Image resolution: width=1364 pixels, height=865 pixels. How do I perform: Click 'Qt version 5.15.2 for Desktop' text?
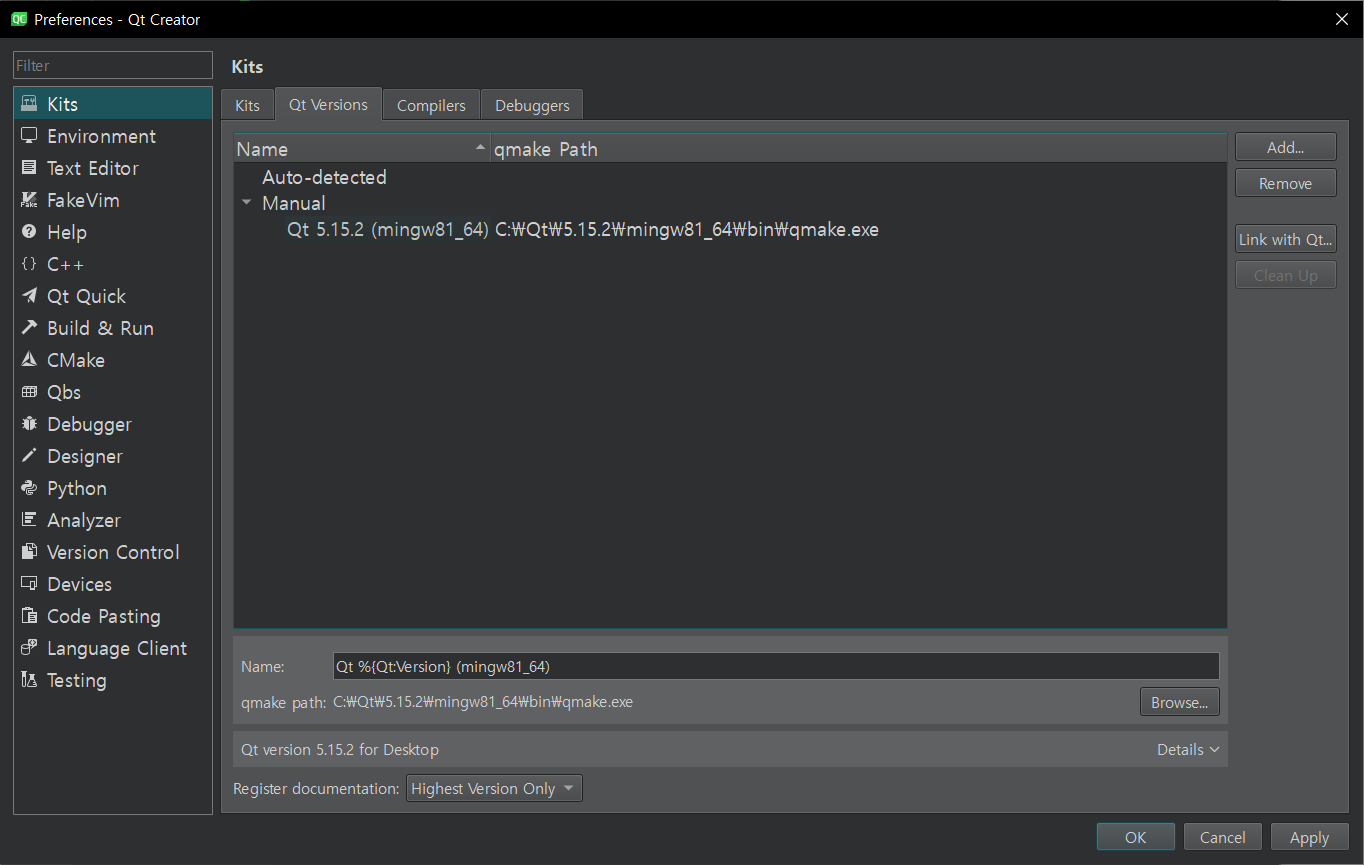tap(340, 750)
